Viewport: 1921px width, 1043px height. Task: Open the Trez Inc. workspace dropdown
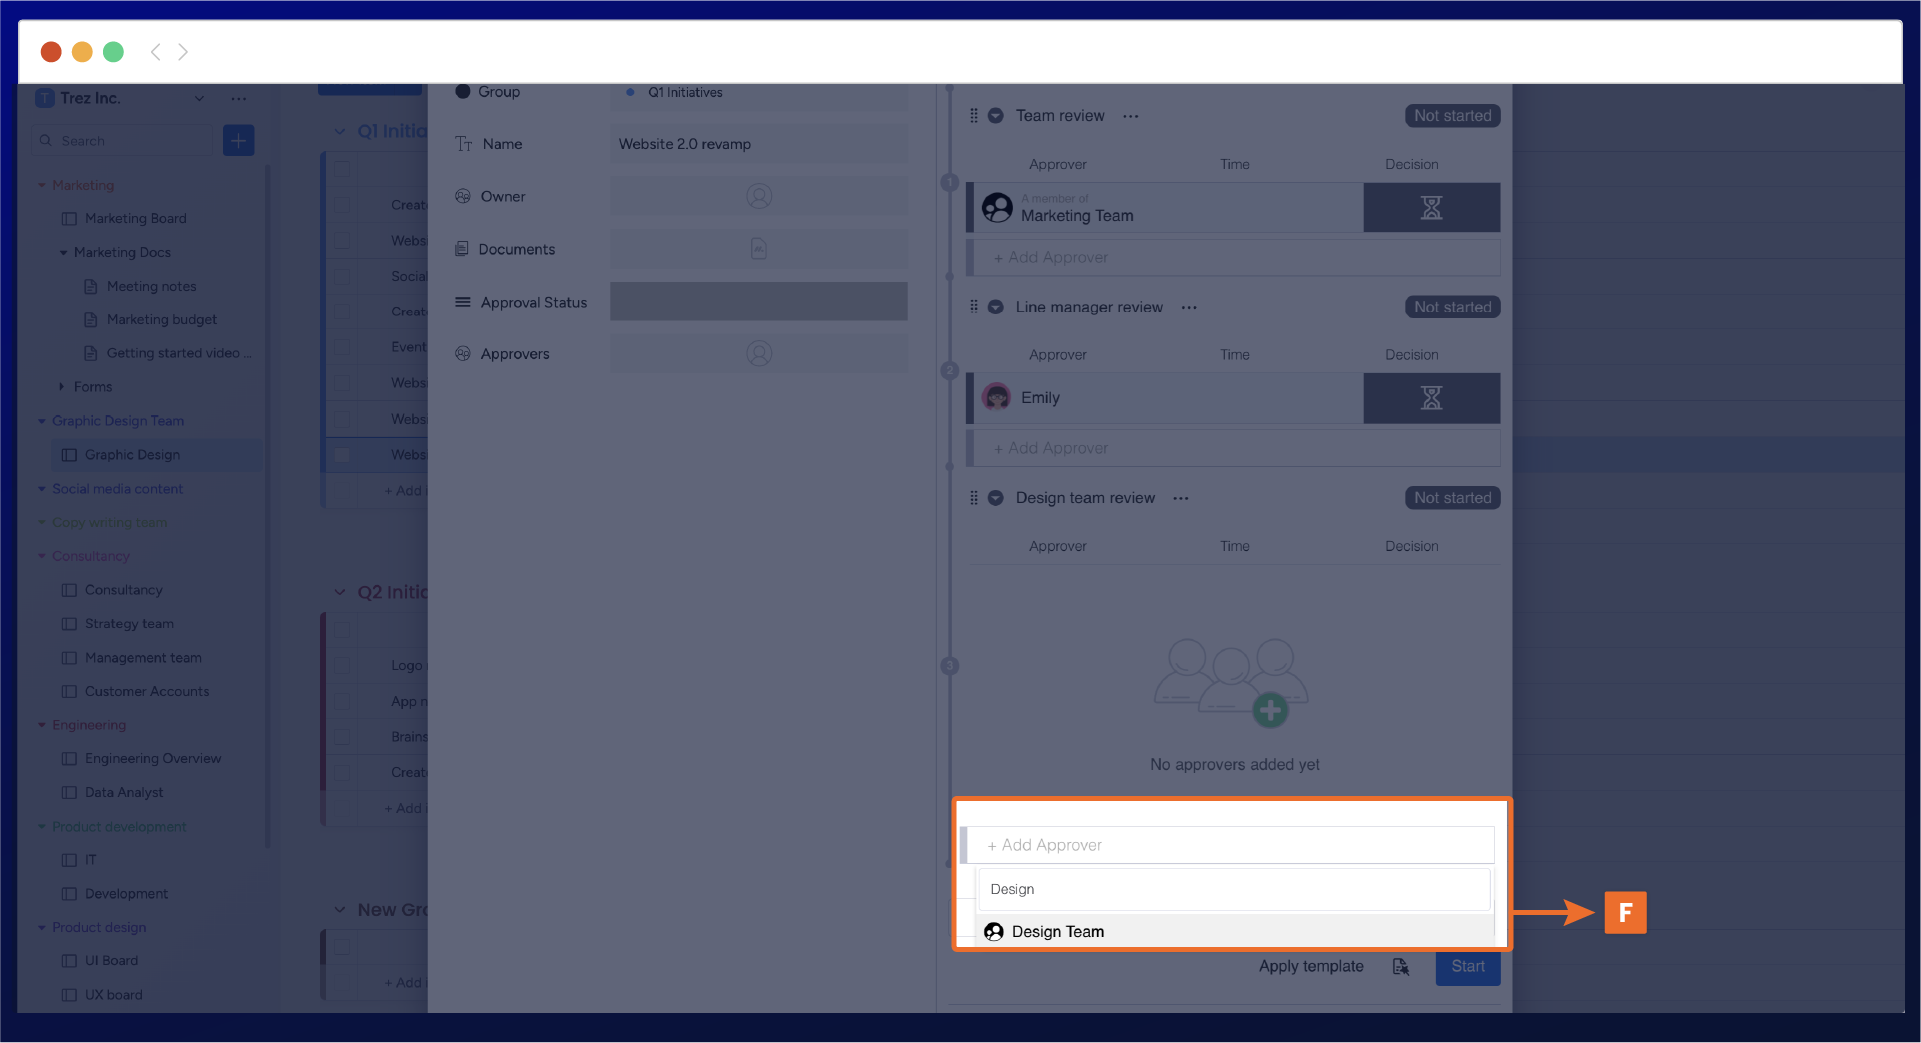(199, 98)
